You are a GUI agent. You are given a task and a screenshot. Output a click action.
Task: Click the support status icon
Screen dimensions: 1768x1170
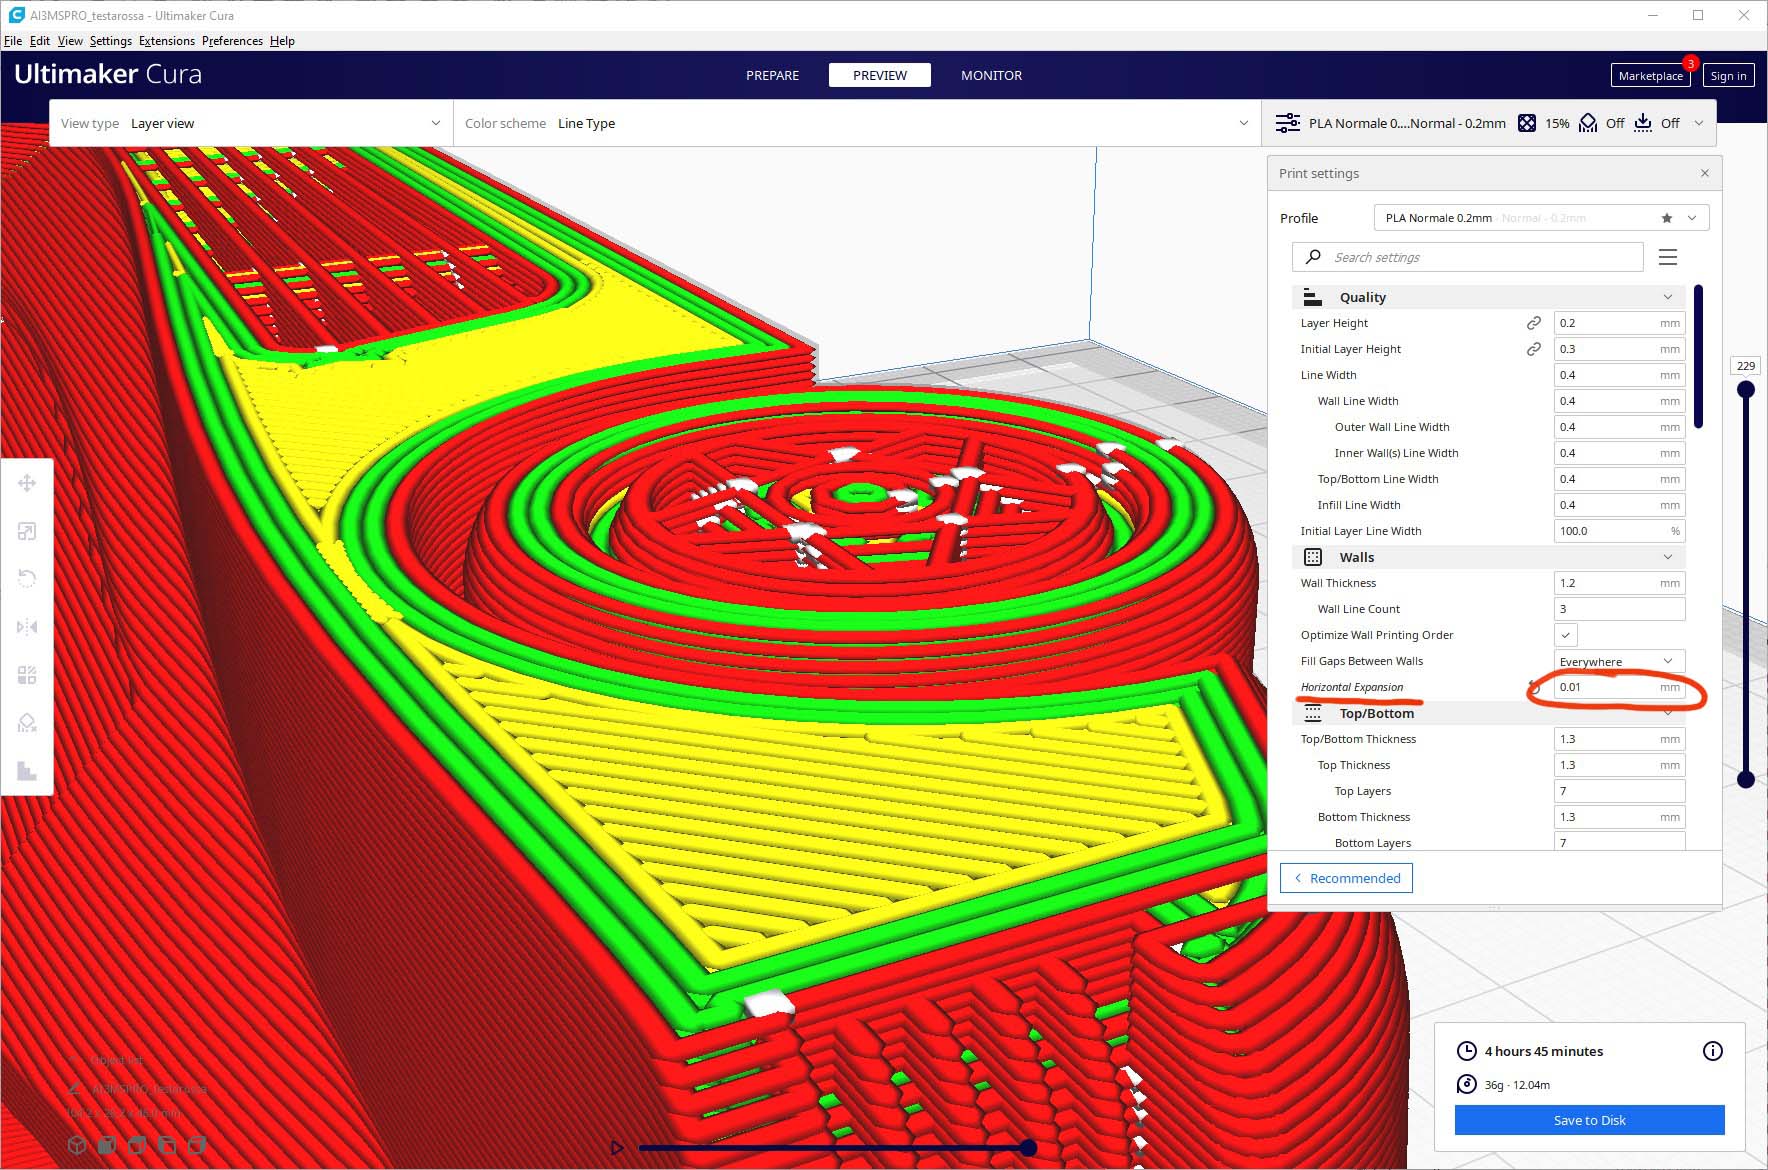coord(1588,123)
